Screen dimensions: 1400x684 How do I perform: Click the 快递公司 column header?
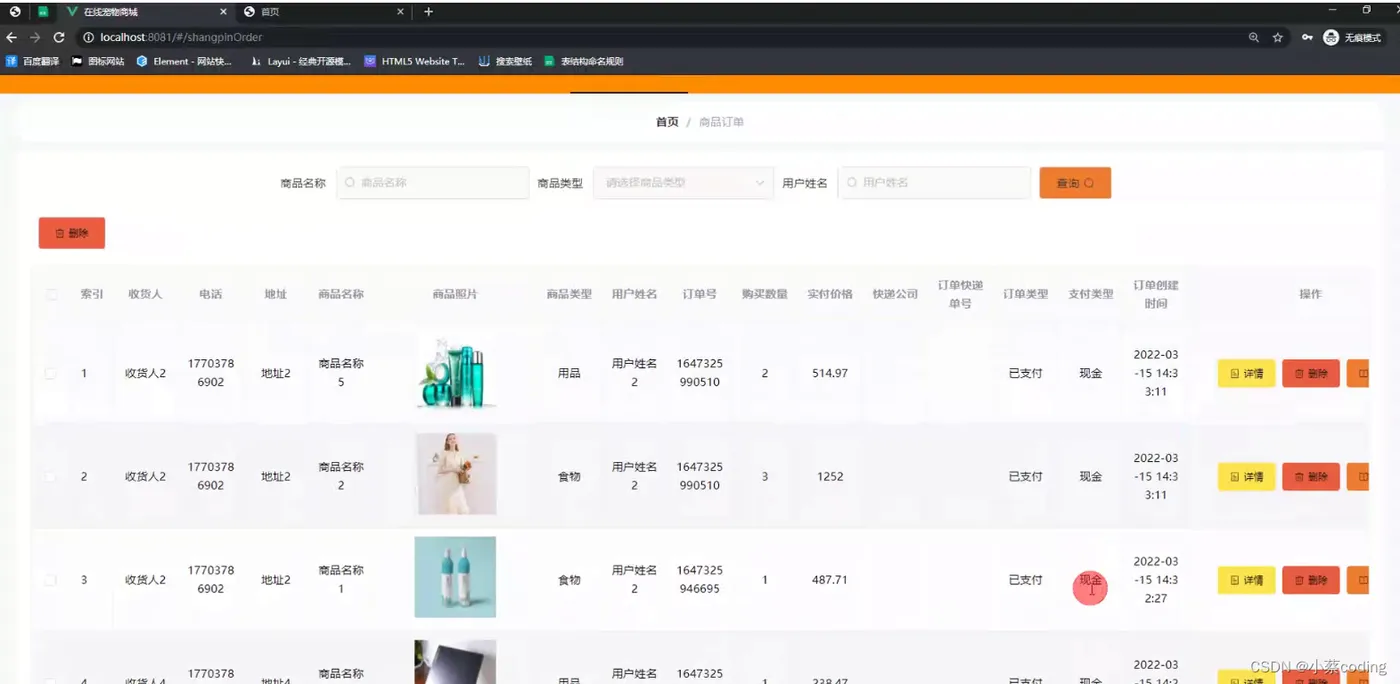895,294
